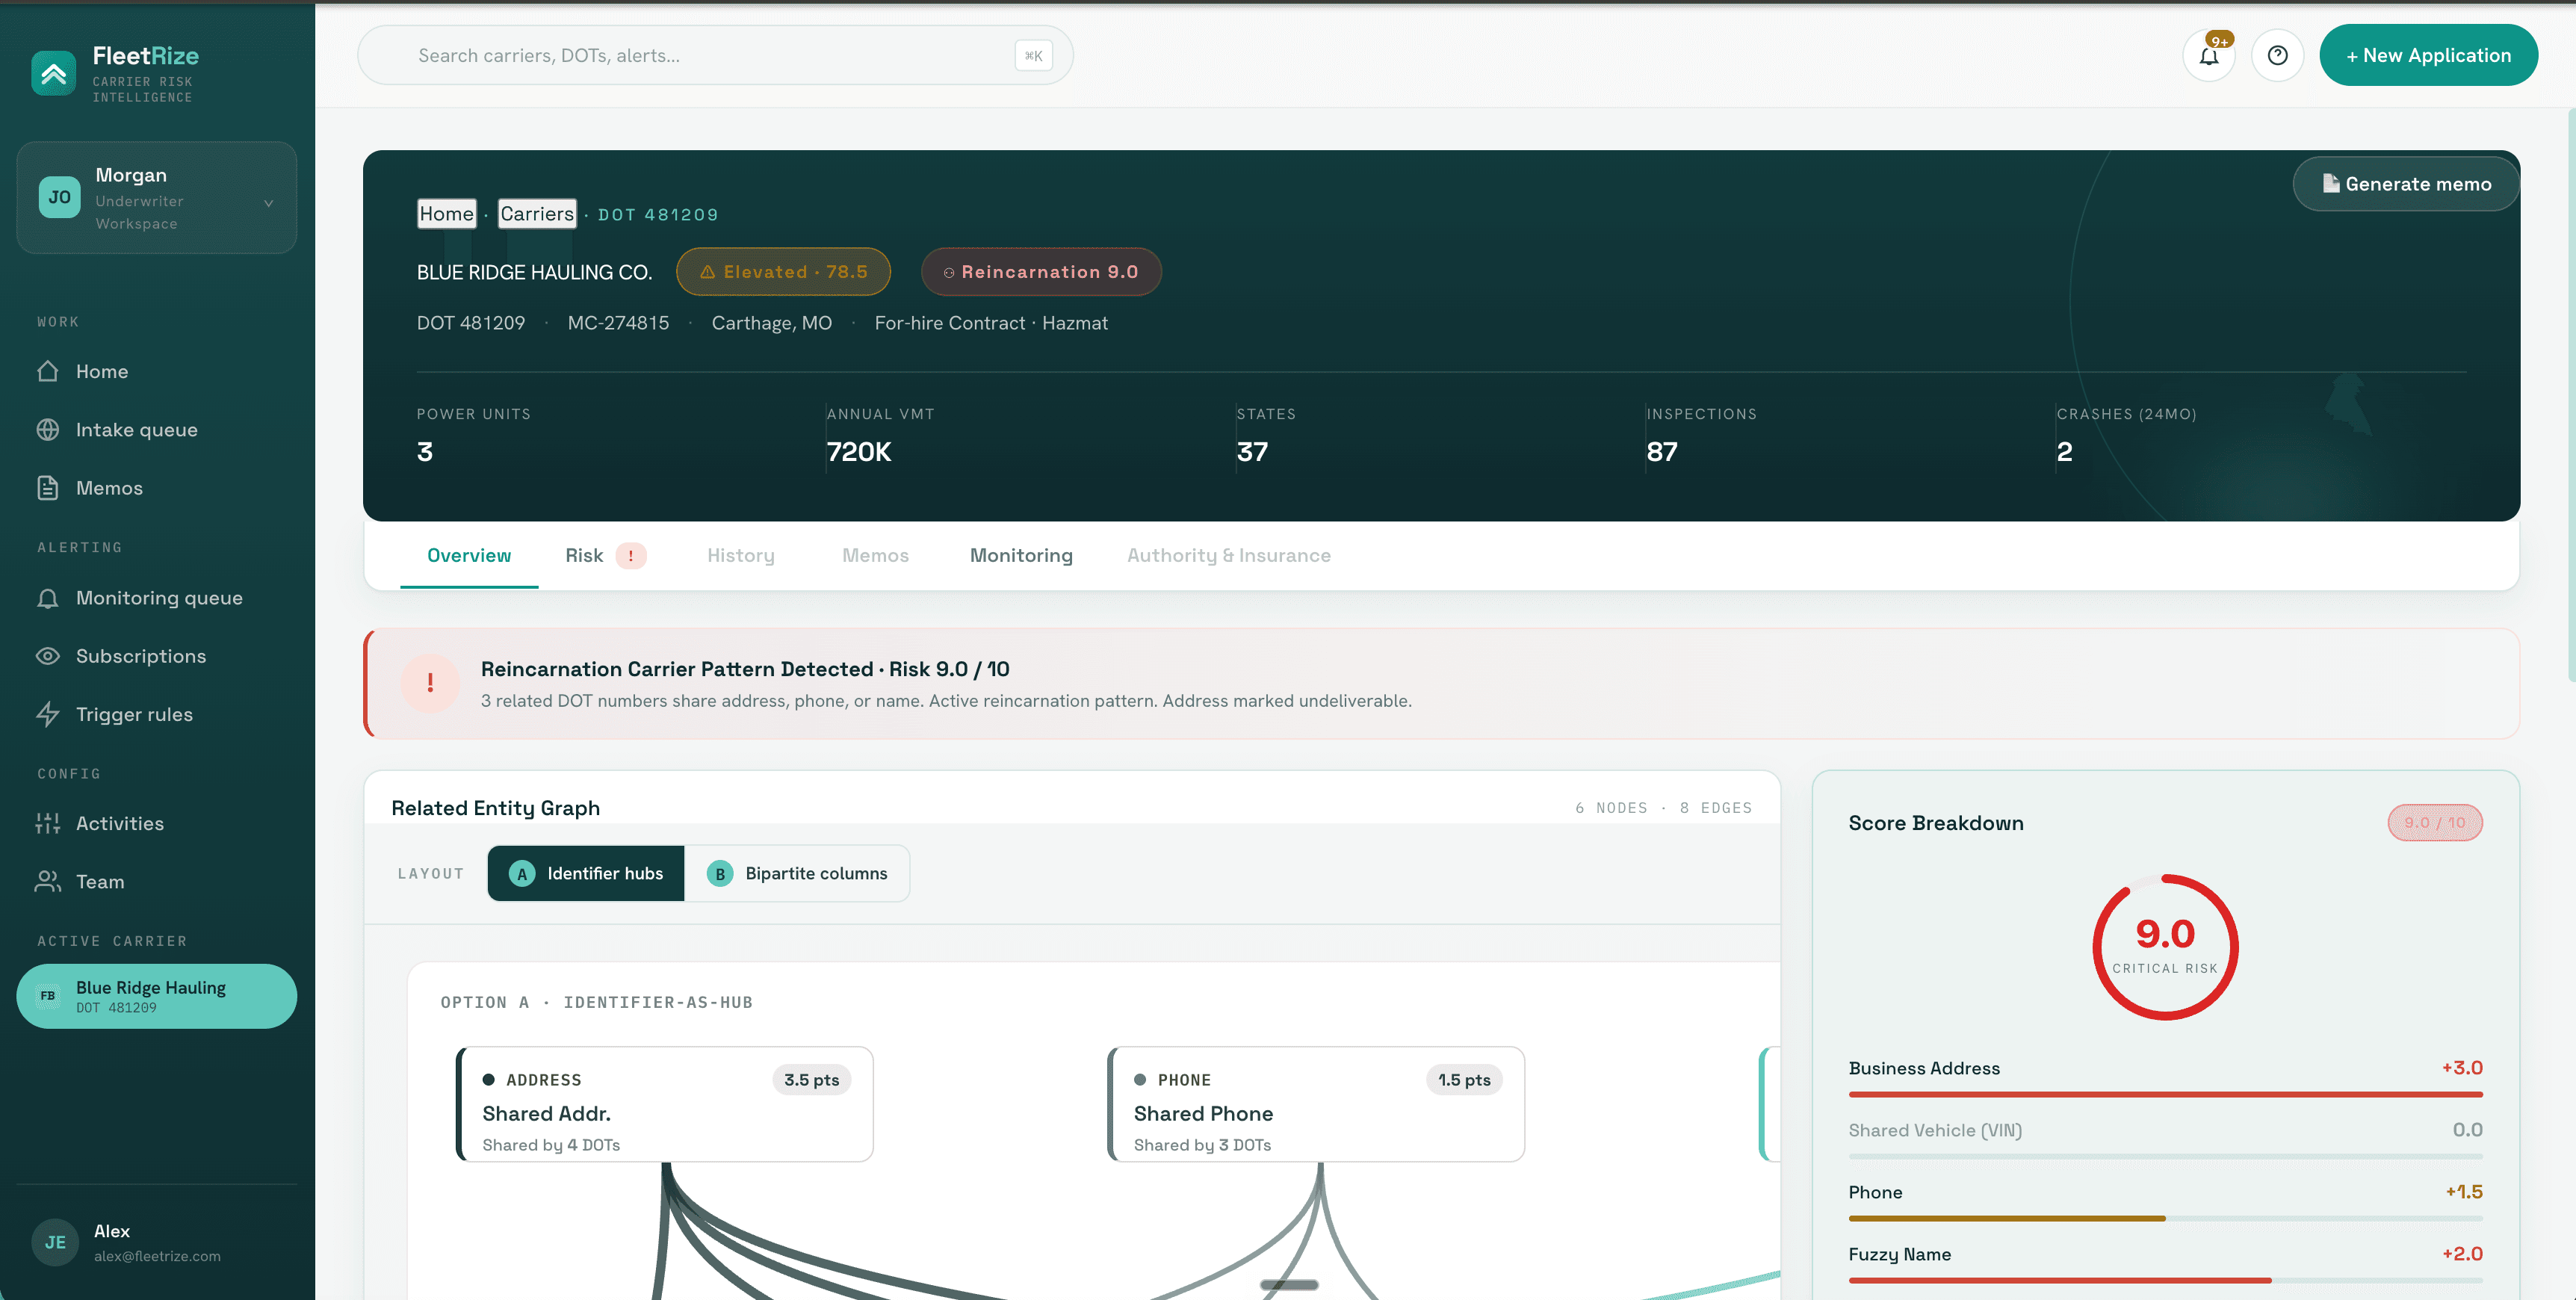Click the Monitoring queue bell icon
The width and height of the screenshot is (2576, 1300).
[x=48, y=598]
